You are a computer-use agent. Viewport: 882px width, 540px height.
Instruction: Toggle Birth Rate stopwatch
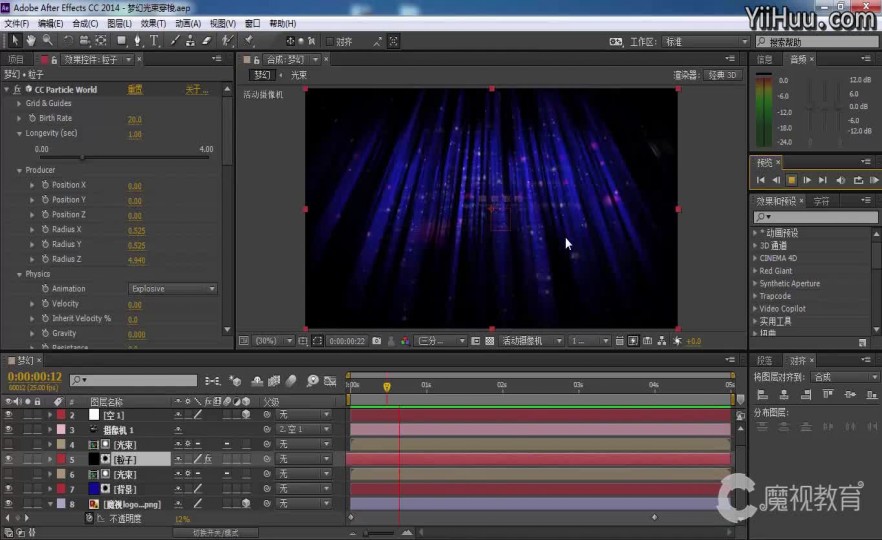(32, 118)
